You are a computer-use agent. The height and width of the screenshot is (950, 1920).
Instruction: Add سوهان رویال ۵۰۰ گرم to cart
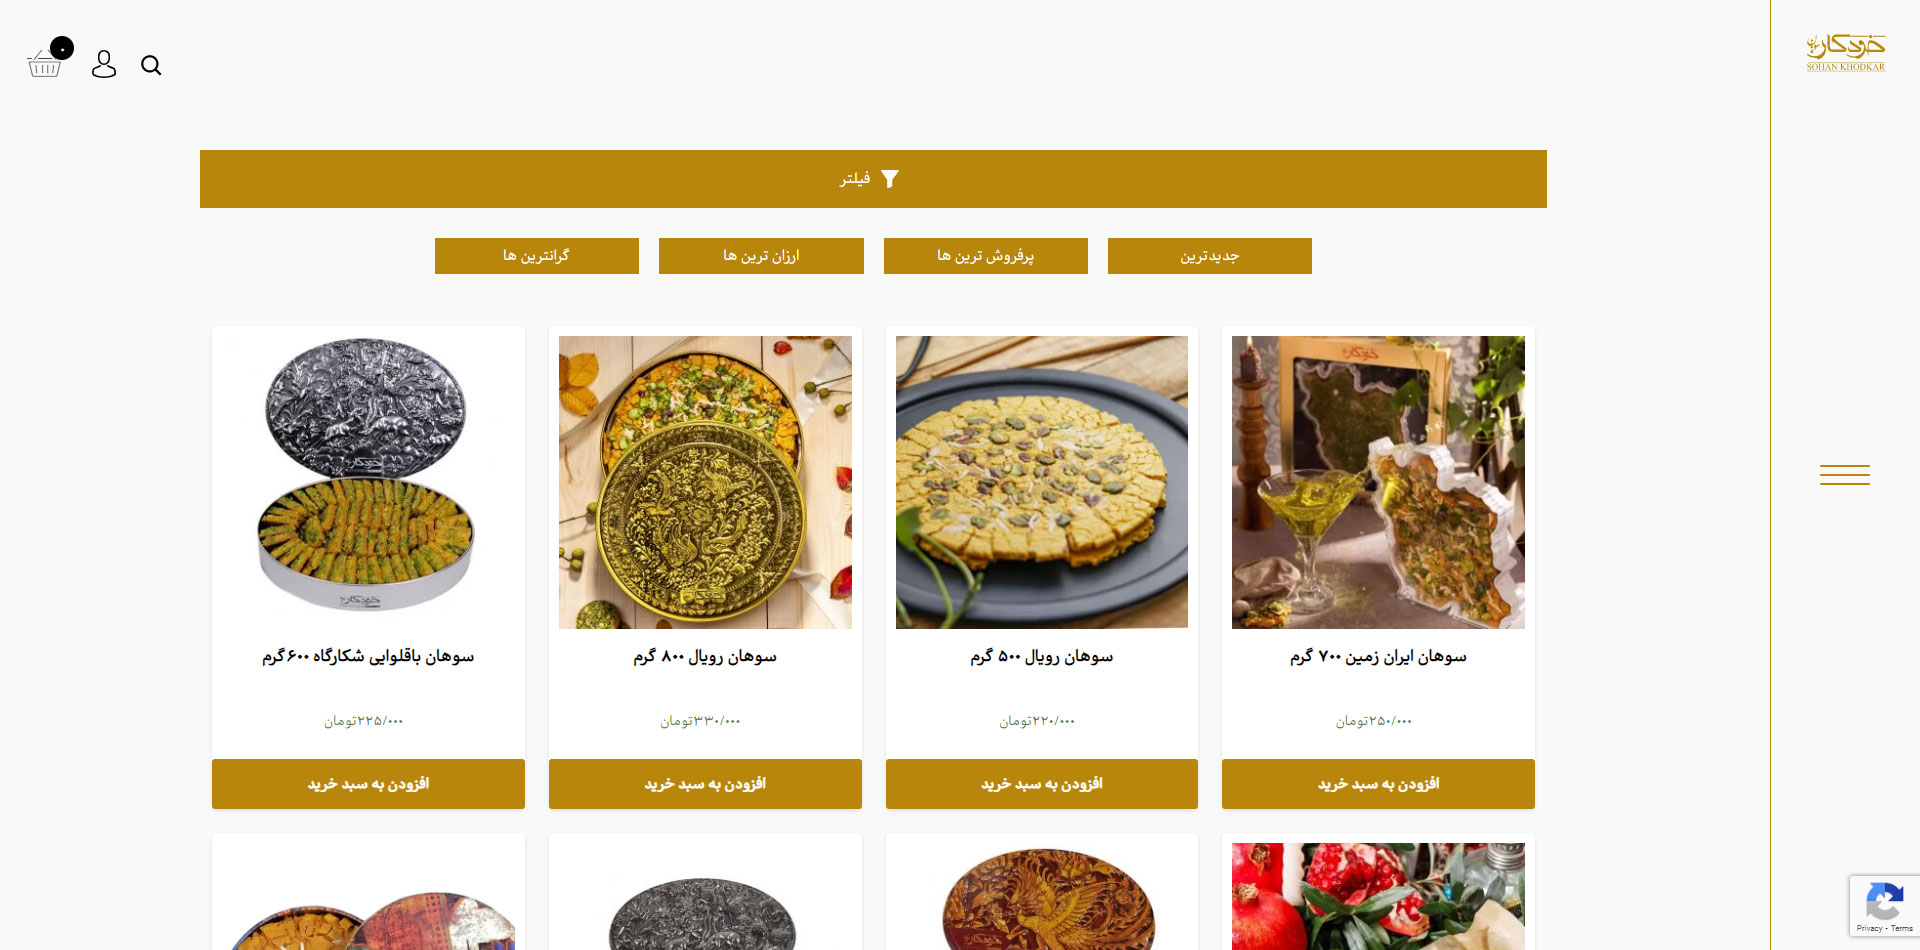point(1042,784)
